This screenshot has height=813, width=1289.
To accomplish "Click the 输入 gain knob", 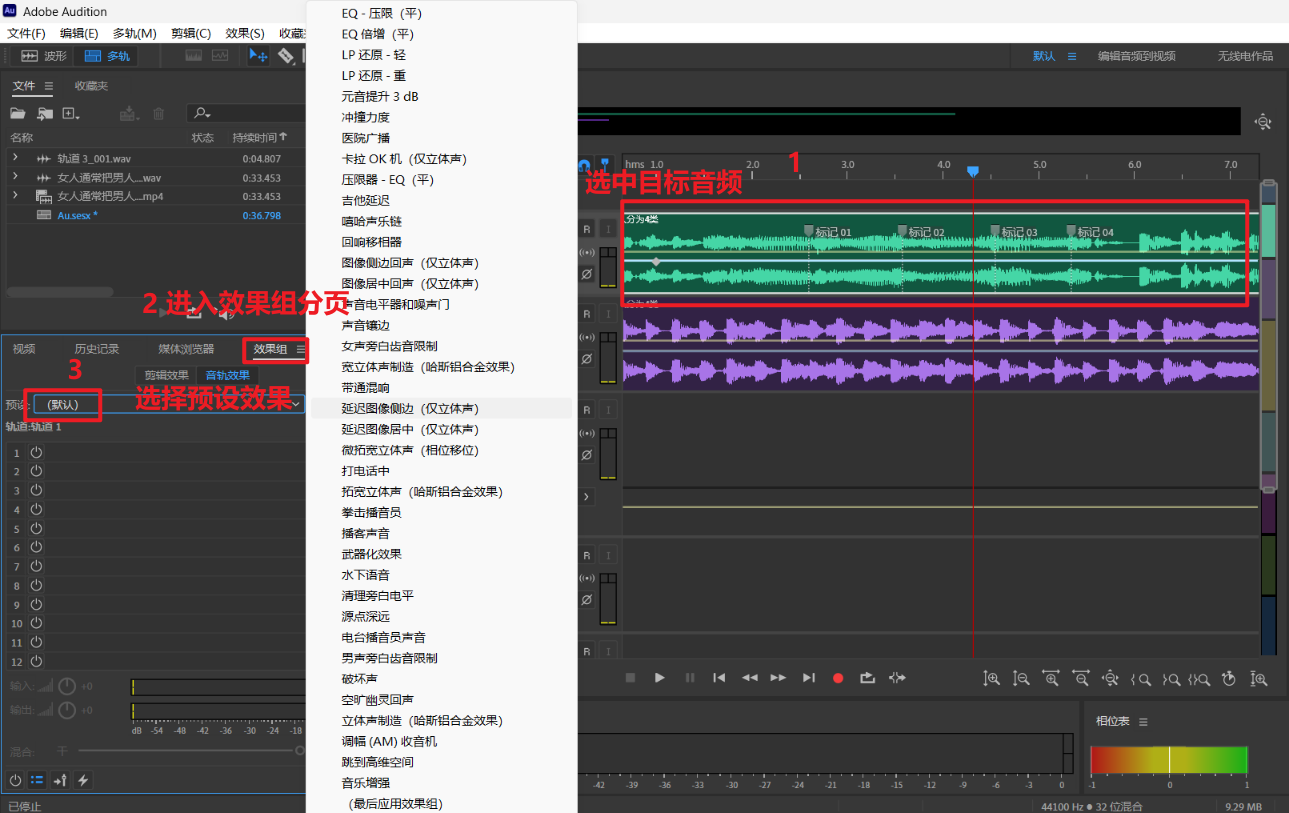I will [67, 686].
